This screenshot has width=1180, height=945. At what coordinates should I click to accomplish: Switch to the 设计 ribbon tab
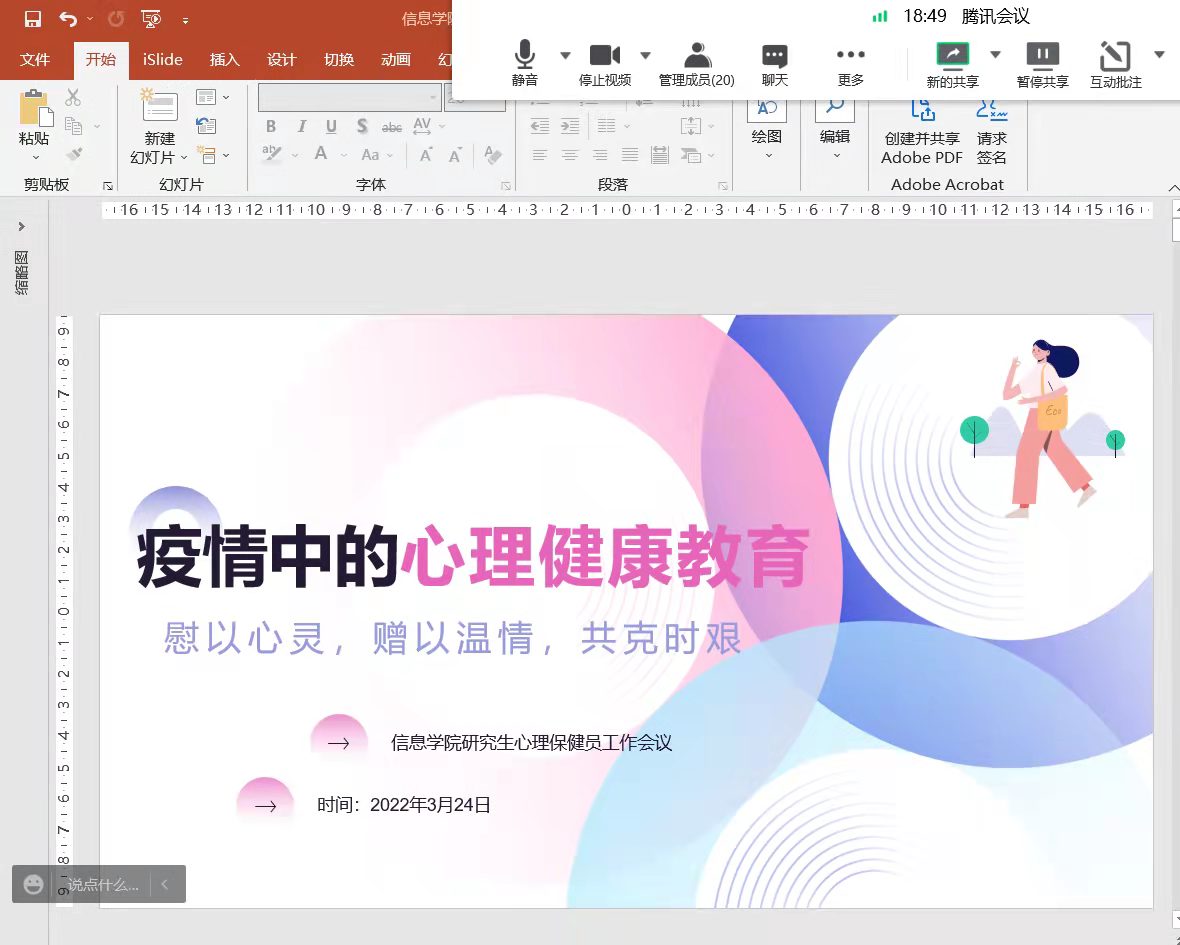click(281, 60)
